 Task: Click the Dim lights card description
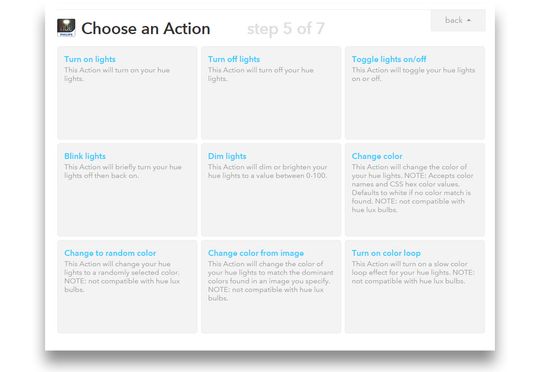coord(268,171)
